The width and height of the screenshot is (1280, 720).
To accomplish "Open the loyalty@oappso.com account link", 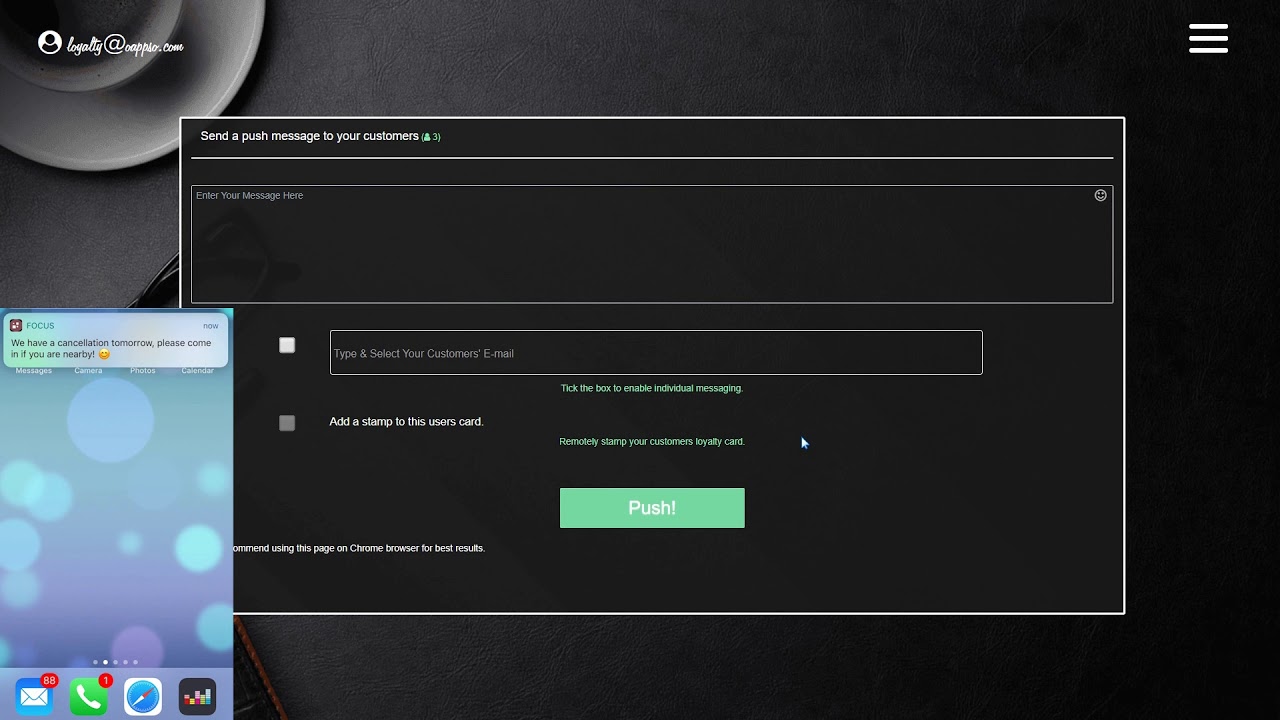I will pos(125,45).
